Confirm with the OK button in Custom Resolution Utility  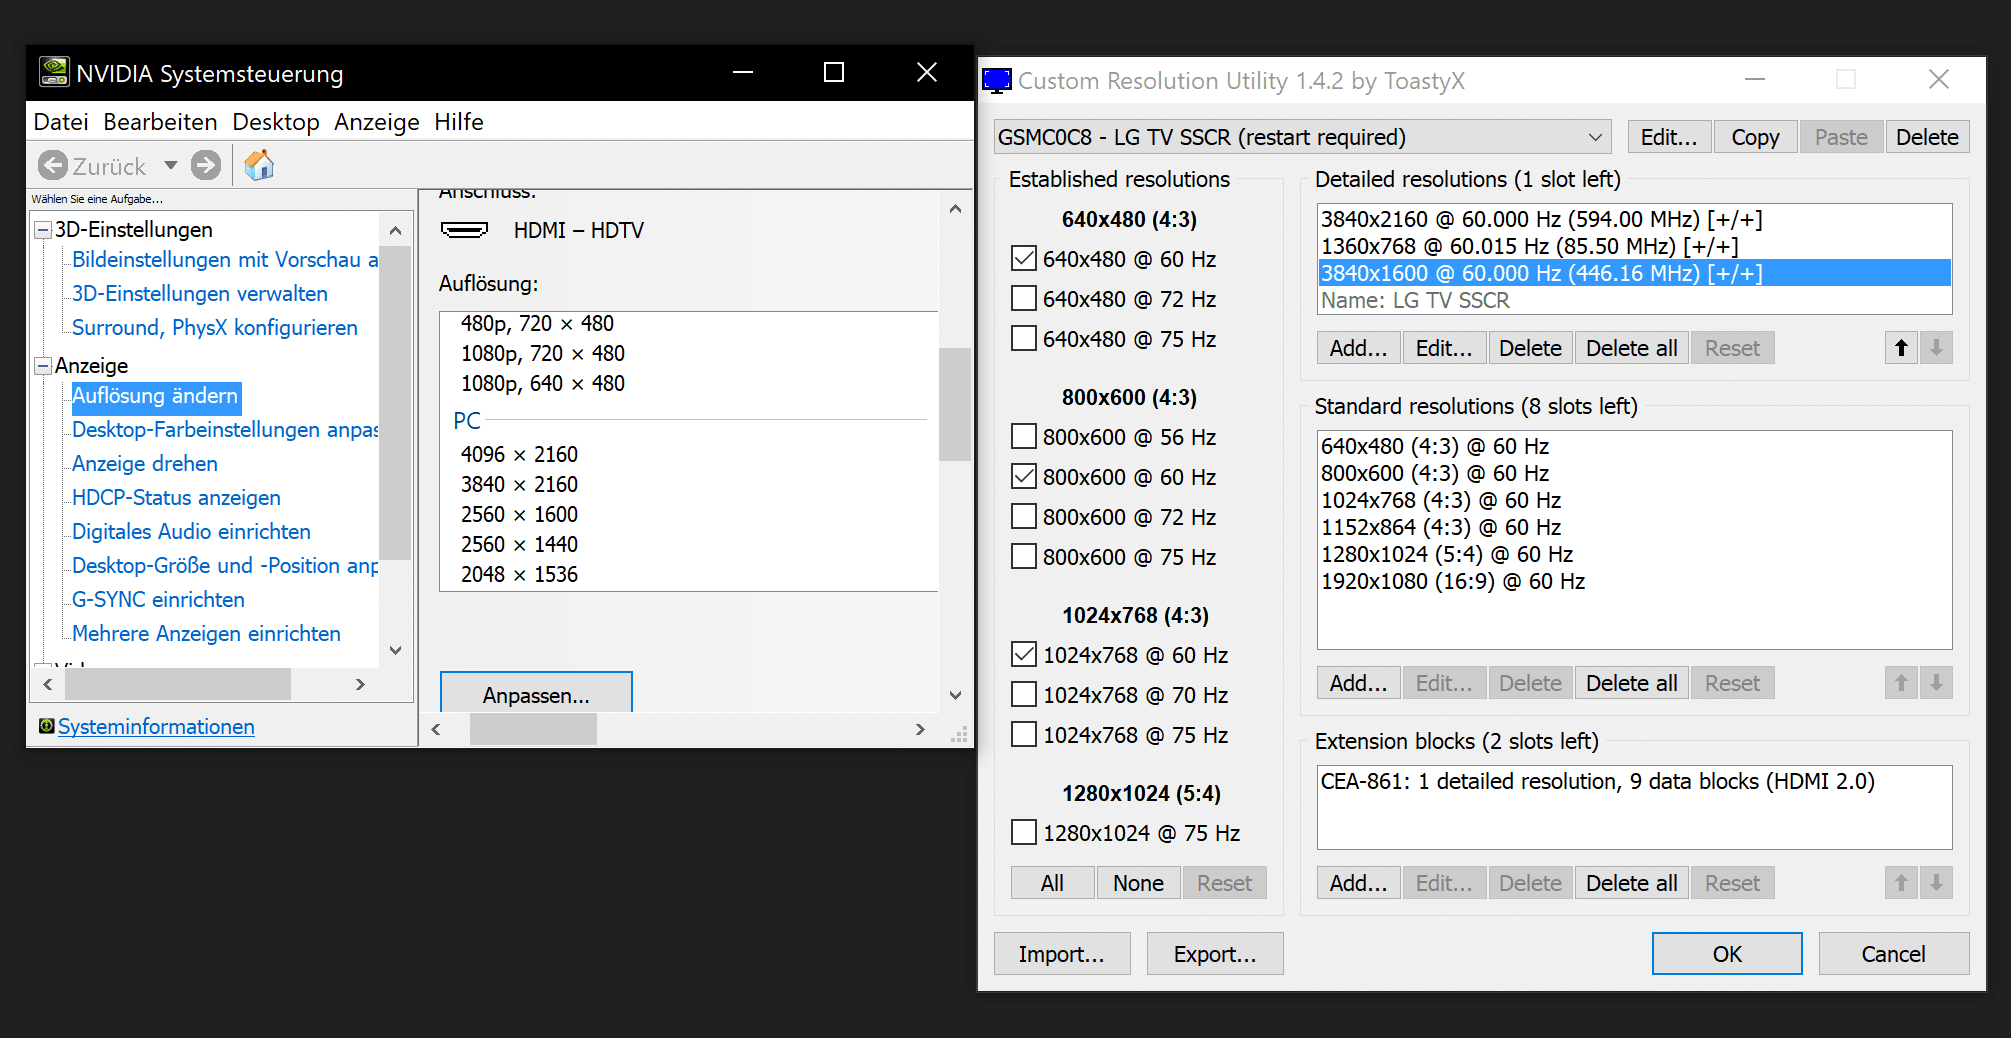click(x=1727, y=954)
